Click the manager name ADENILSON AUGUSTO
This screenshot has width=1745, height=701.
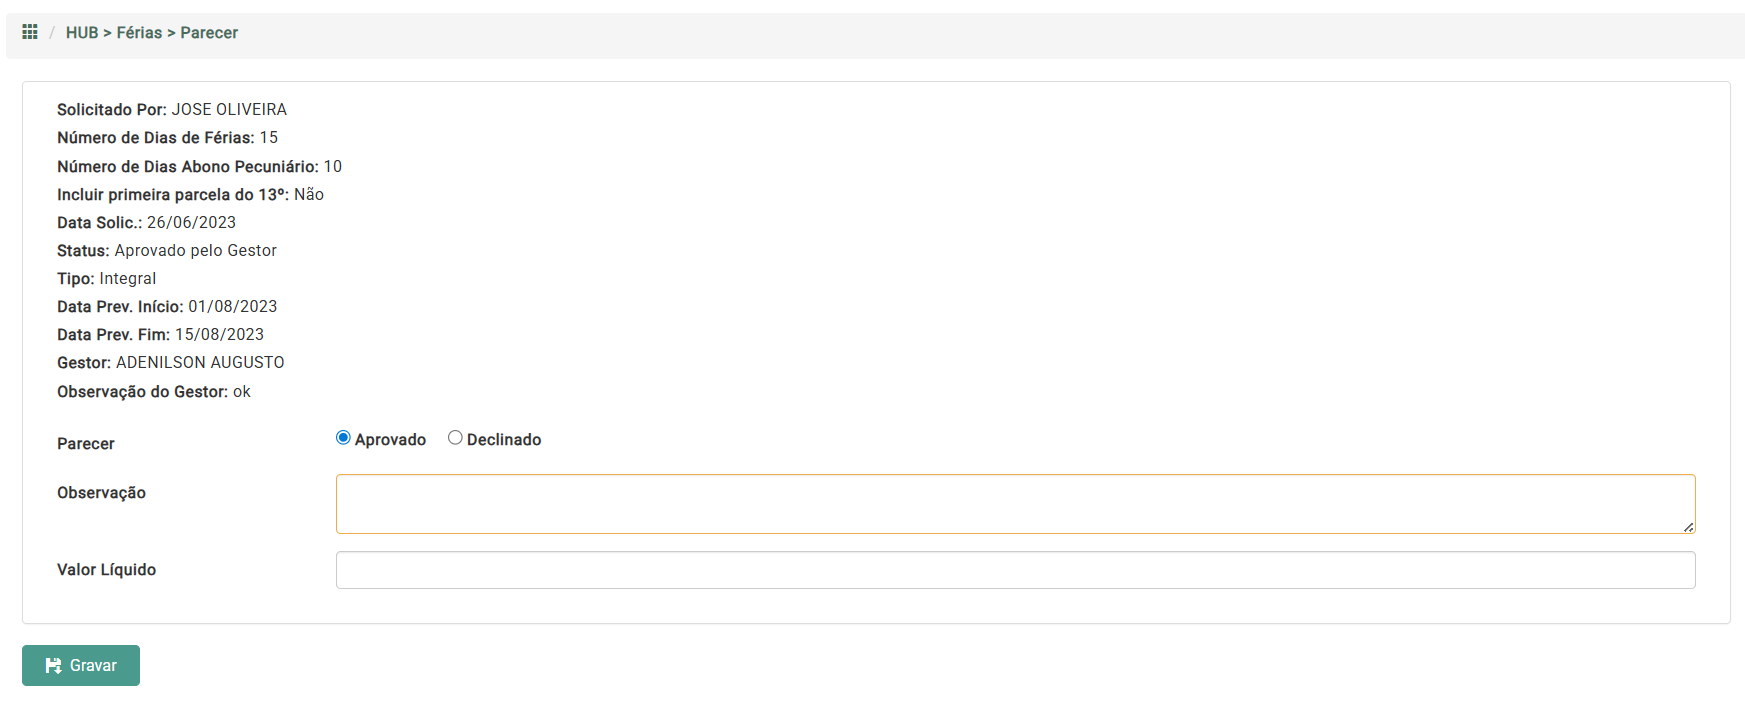click(200, 363)
